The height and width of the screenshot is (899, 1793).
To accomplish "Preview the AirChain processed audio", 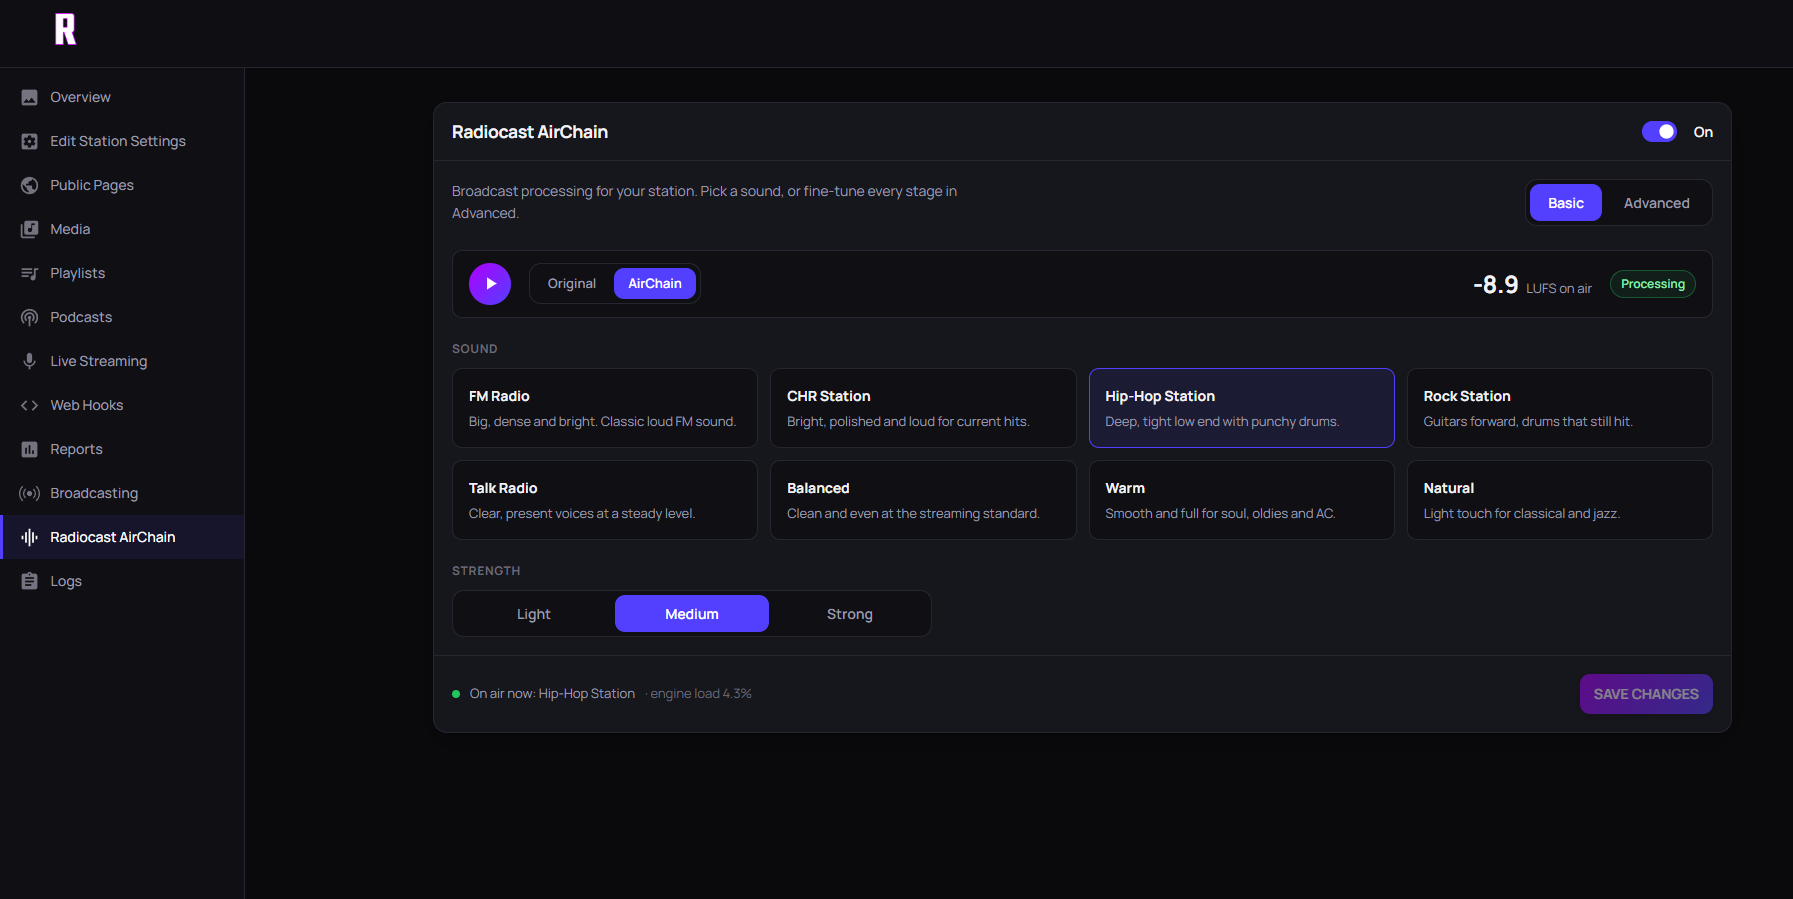I will 655,284.
